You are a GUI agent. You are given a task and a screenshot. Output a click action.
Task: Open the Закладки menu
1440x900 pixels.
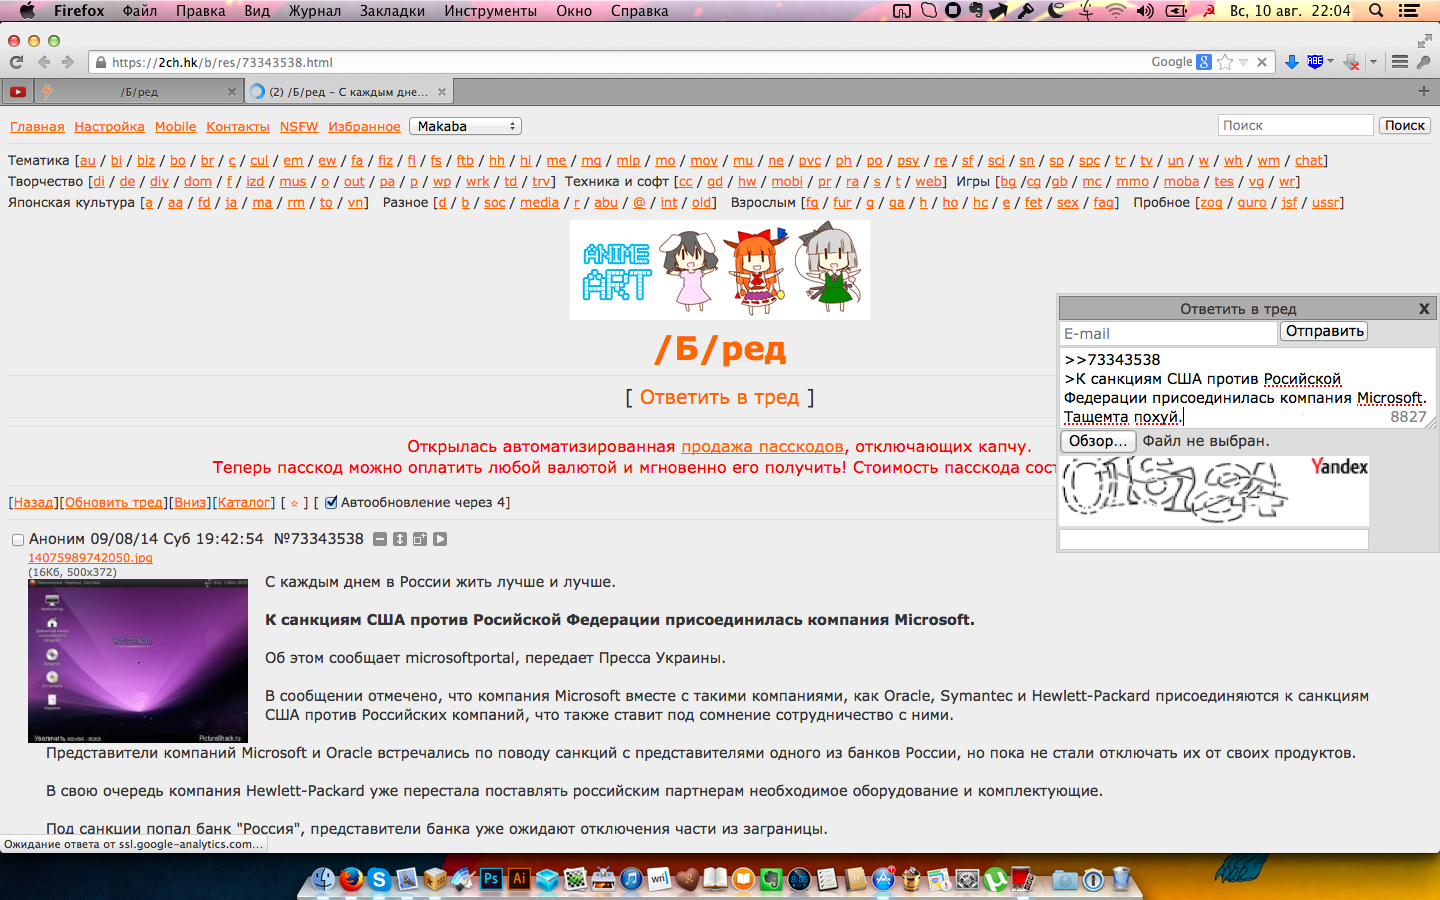392,11
